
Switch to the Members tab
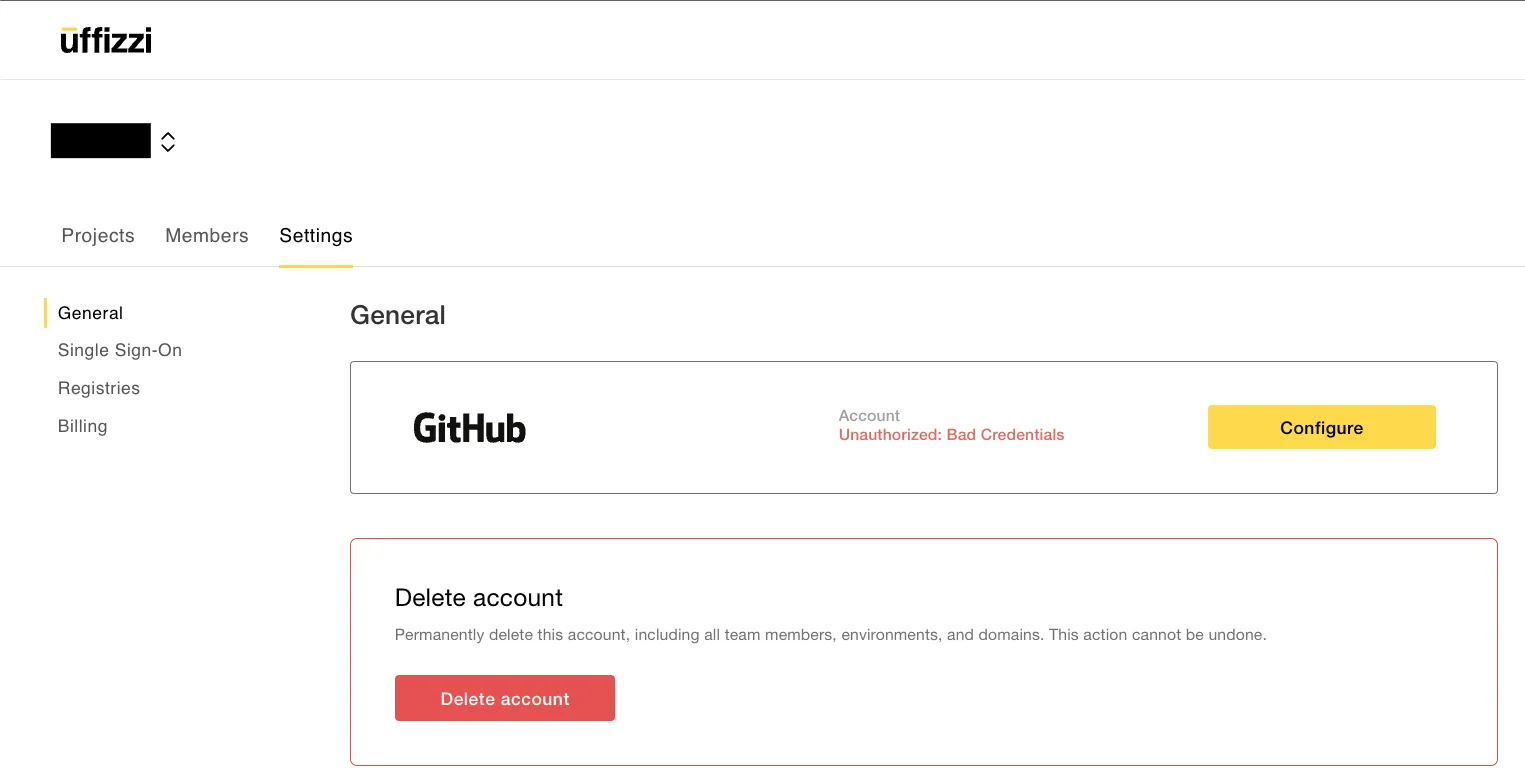pyautogui.click(x=206, y=236)
